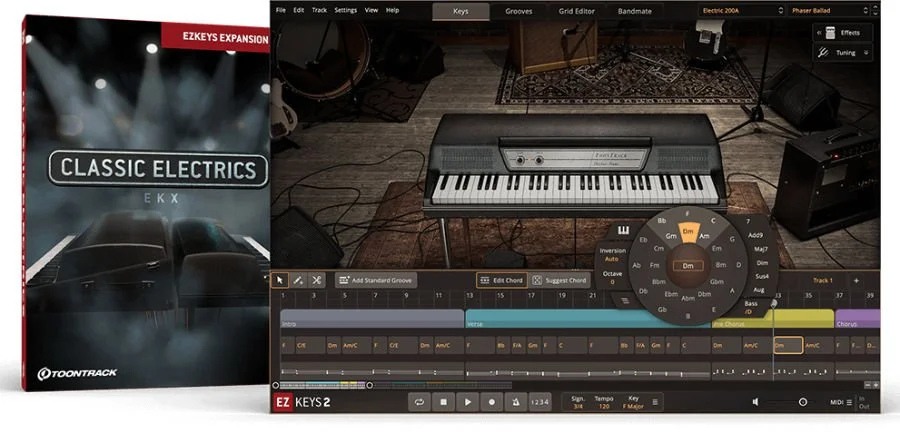Choose the Aug chord type

(758, 290)
